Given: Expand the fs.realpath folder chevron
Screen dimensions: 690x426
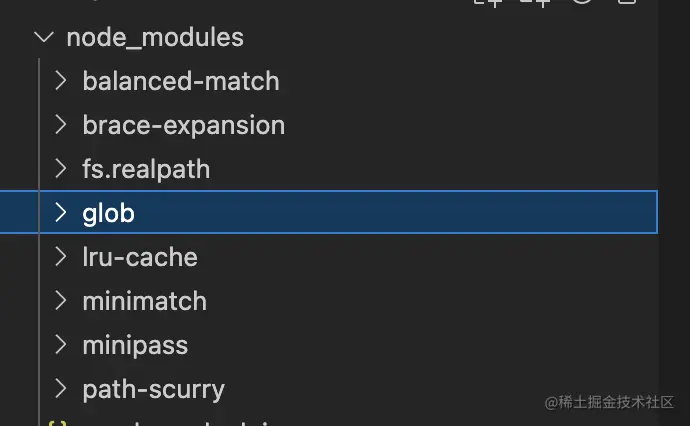Looking at the screenshot, I should point(61,169).
